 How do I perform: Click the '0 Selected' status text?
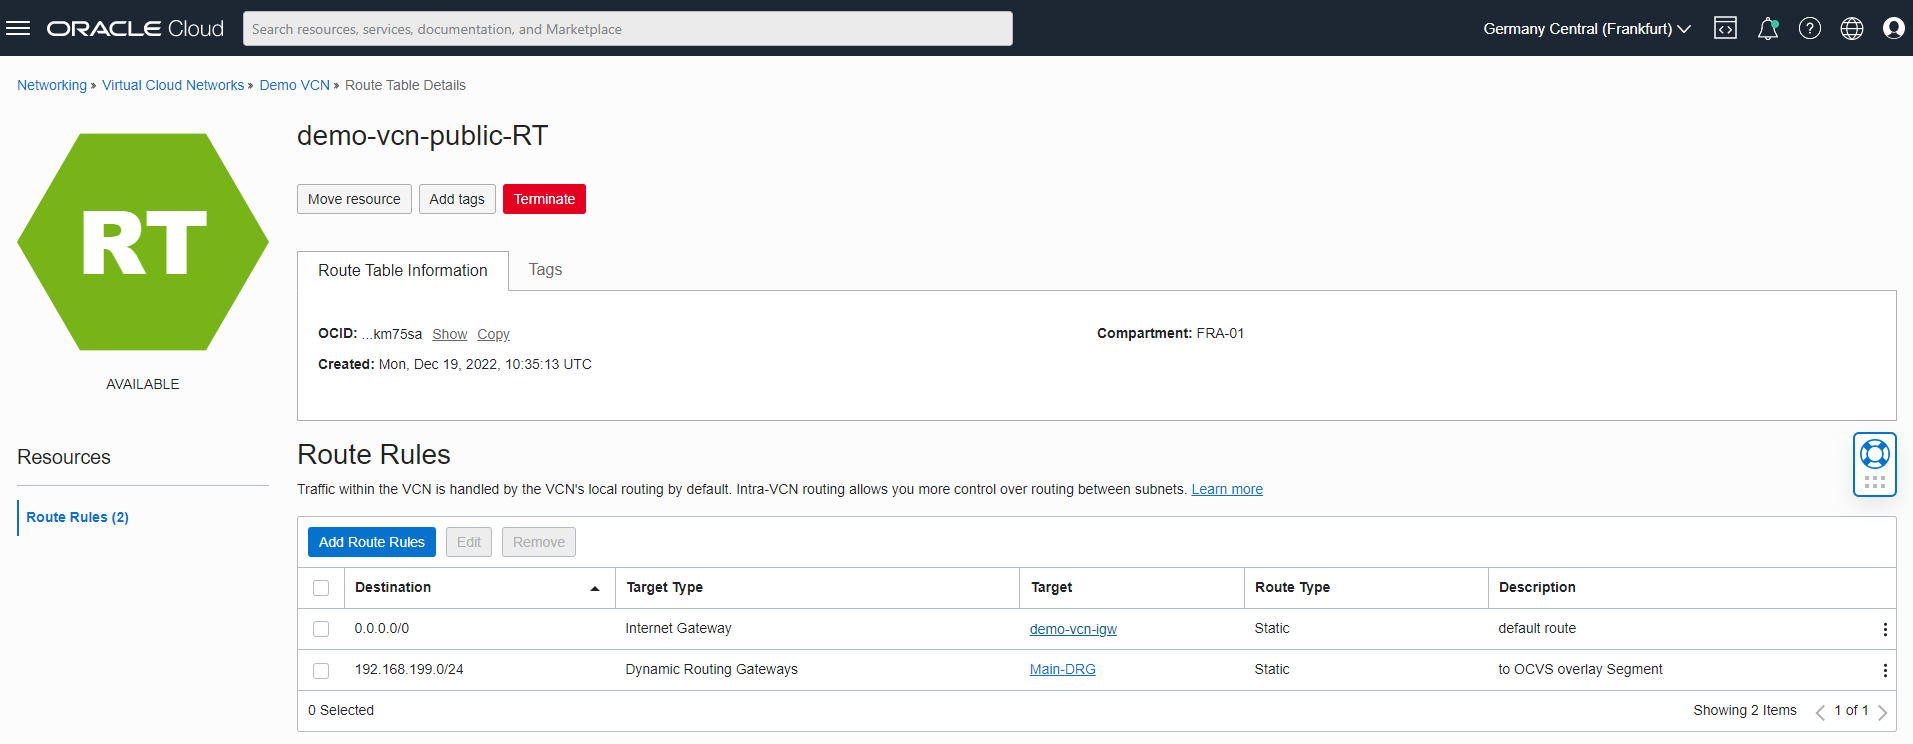[x=341, y=711]
